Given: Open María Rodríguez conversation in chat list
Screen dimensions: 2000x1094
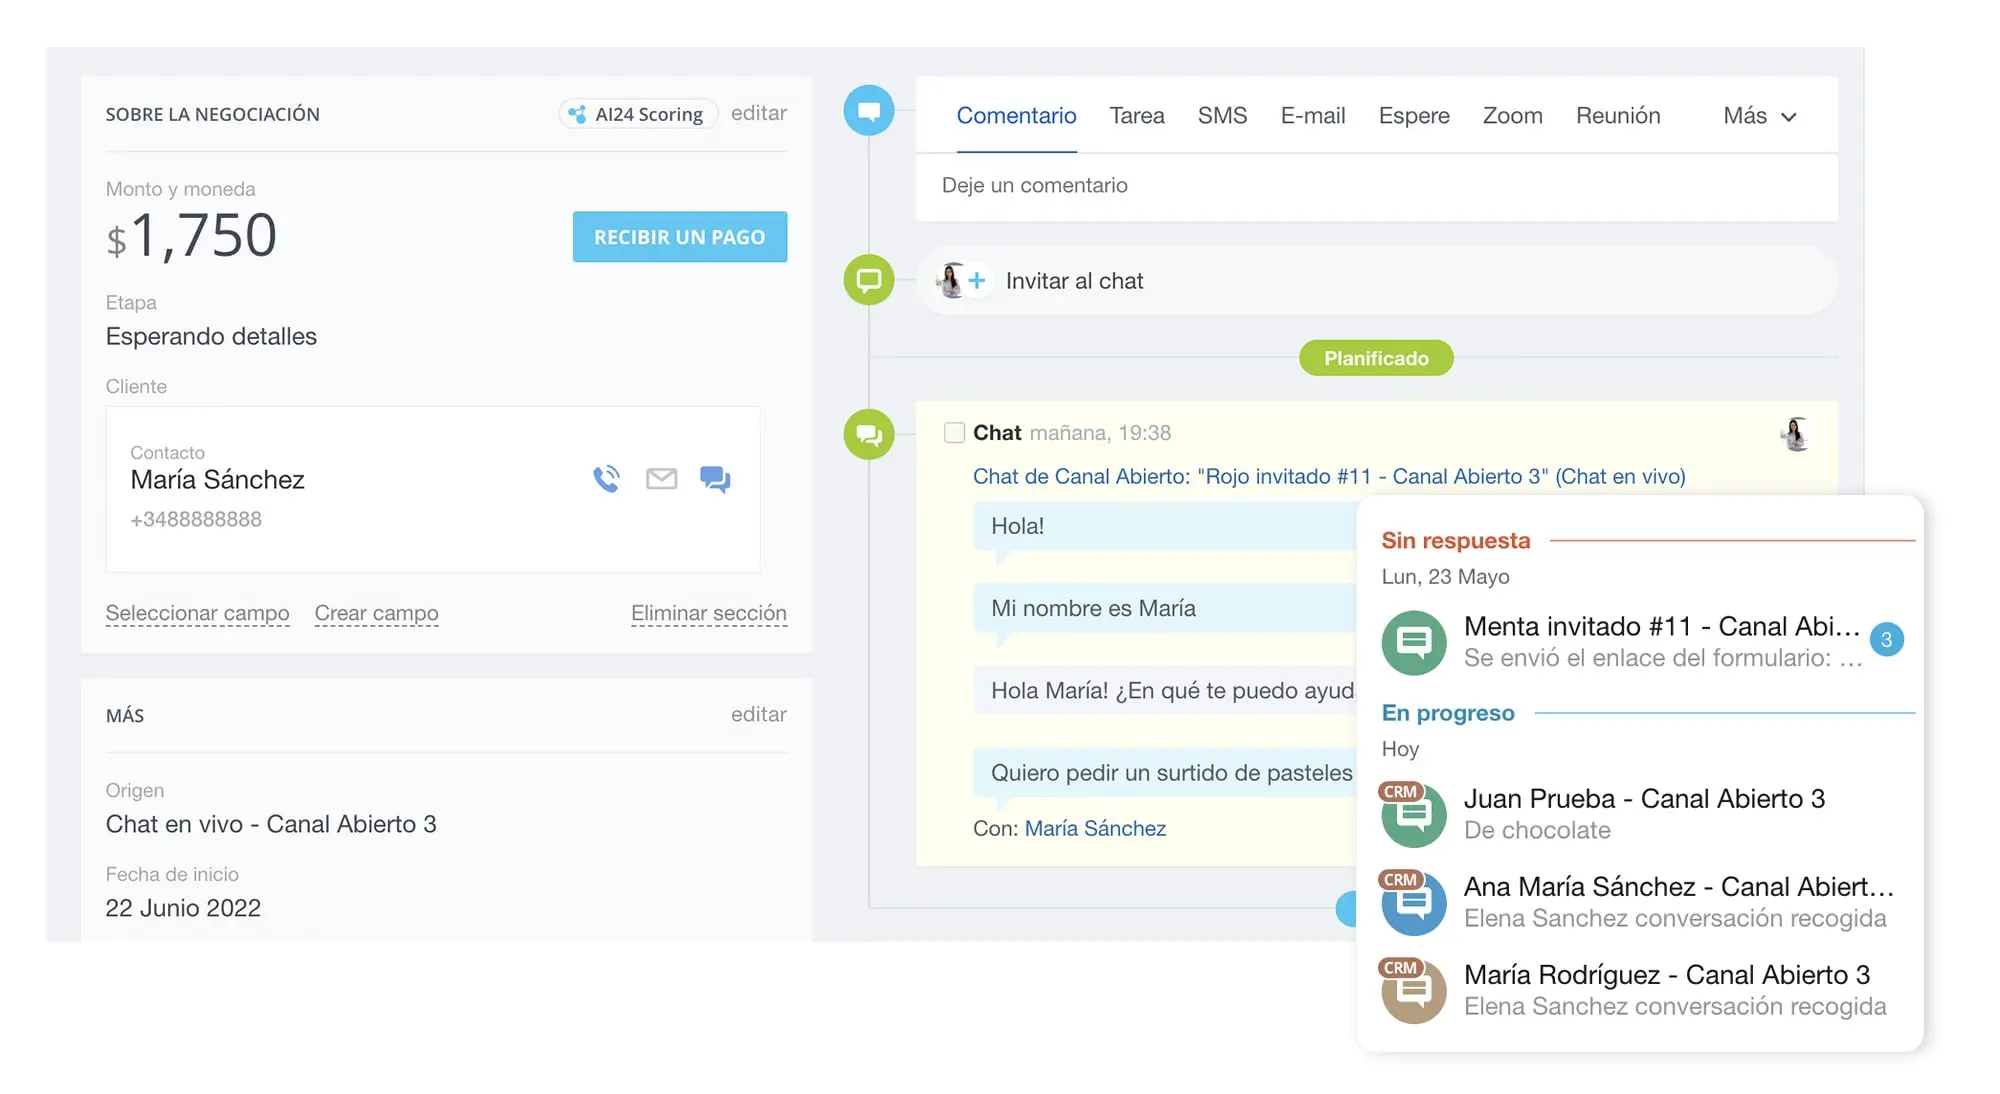Looking at the screenshot, I should 1666,975.
